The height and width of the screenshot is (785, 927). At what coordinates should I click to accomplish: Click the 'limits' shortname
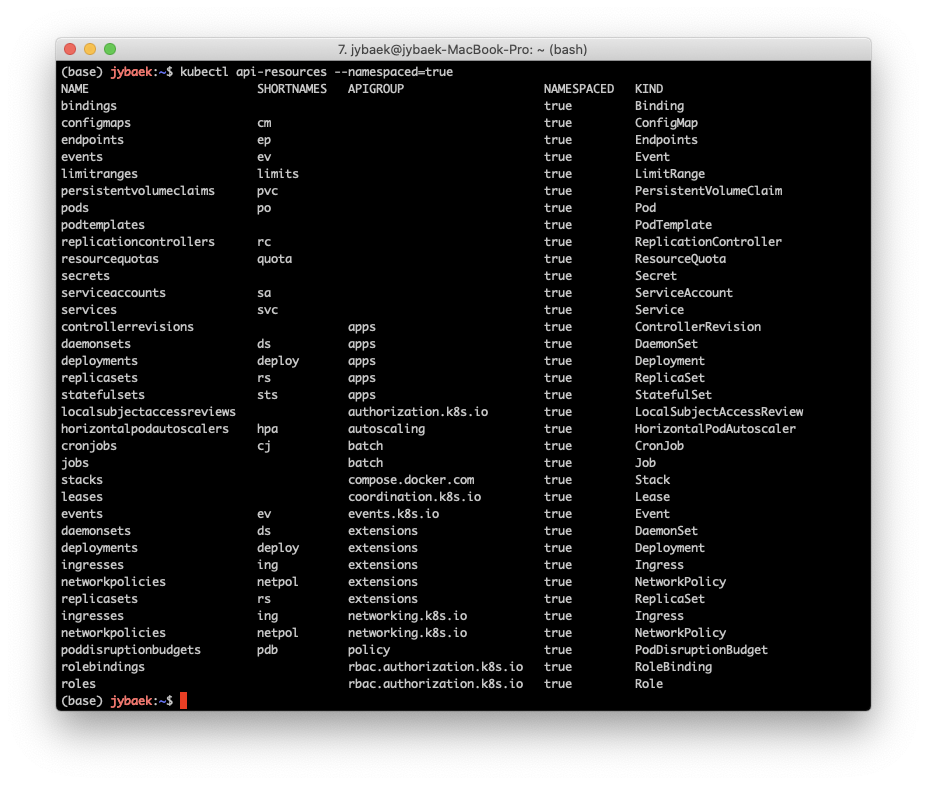pos(278,174)
